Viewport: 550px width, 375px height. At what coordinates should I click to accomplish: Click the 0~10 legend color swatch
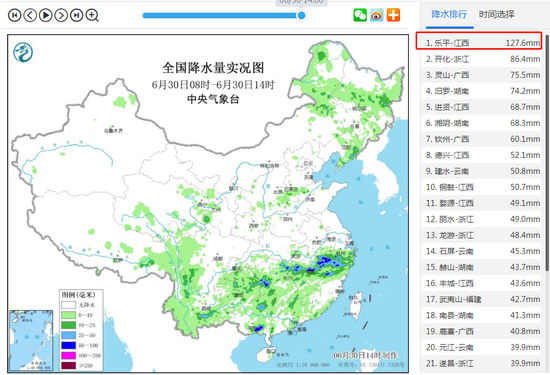click(68, 315)
